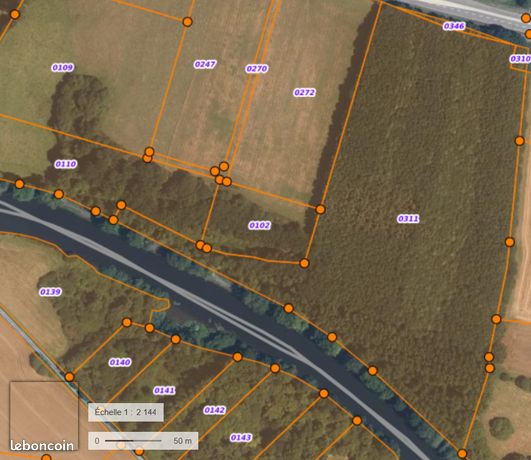Image resolution: width=531 pixels, height=460 pixels.
Task: Click the leboncoin logo
Action: pos(42,446)
